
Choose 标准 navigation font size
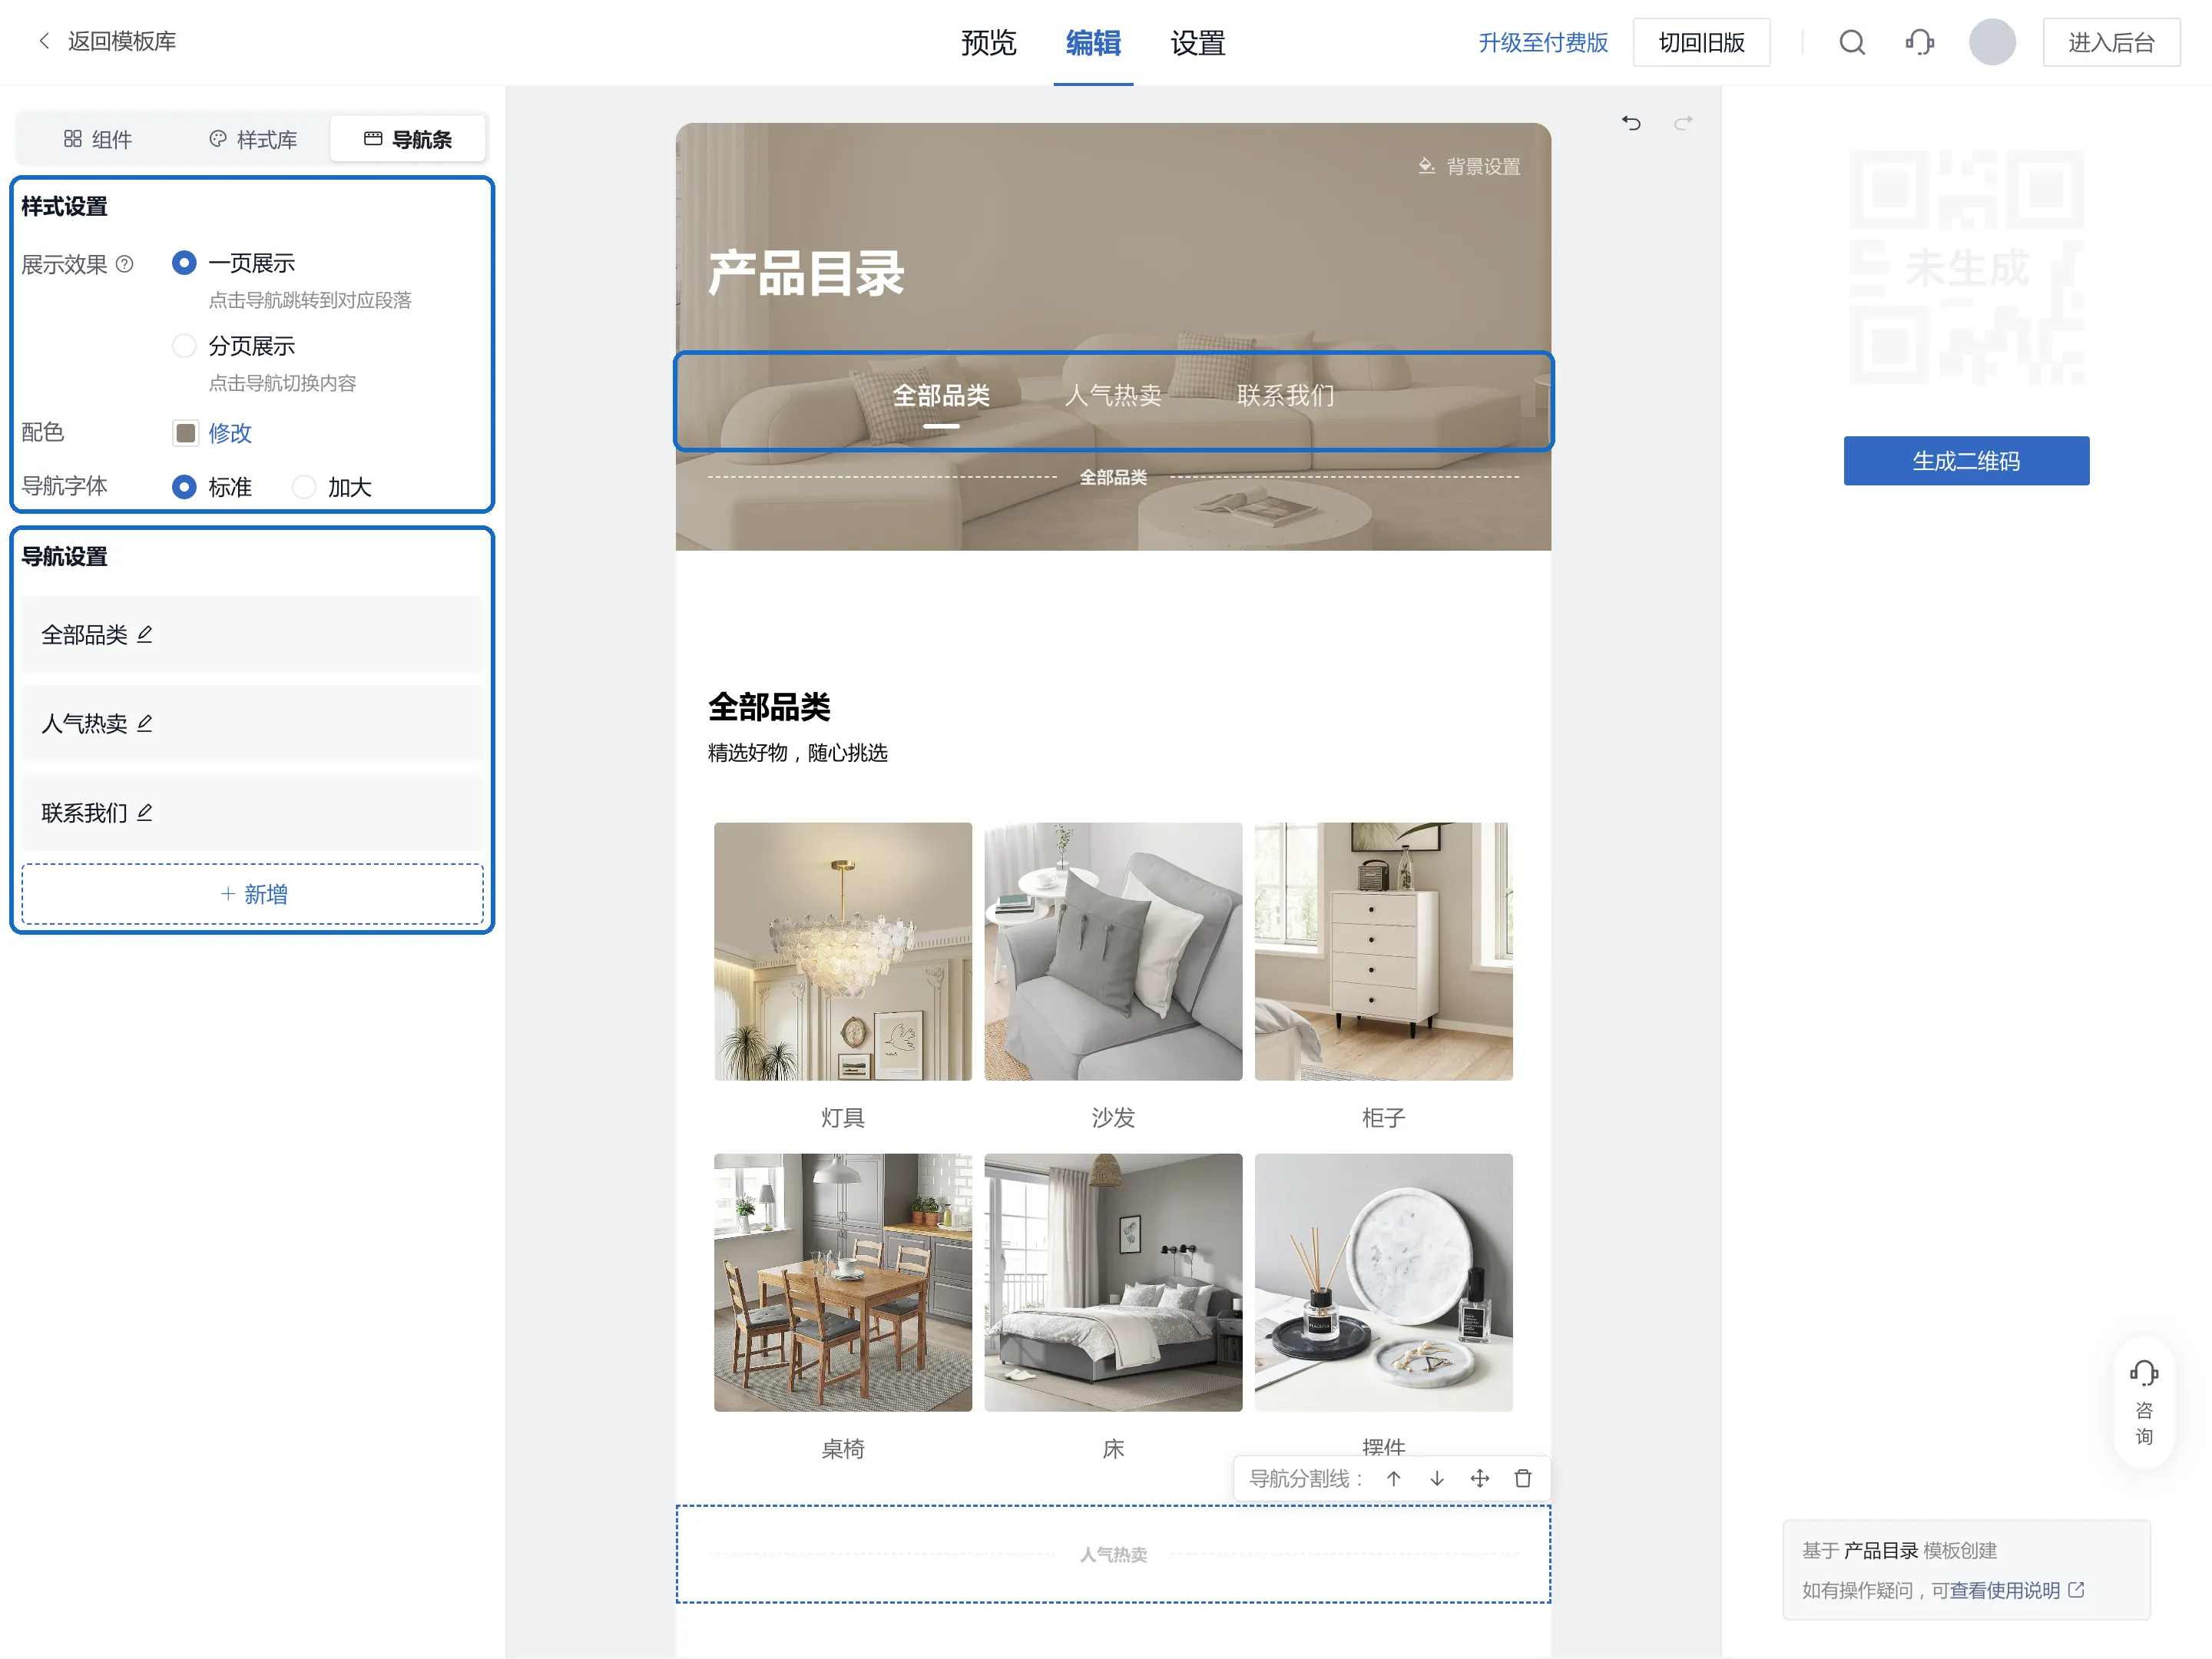click(184, 487)
